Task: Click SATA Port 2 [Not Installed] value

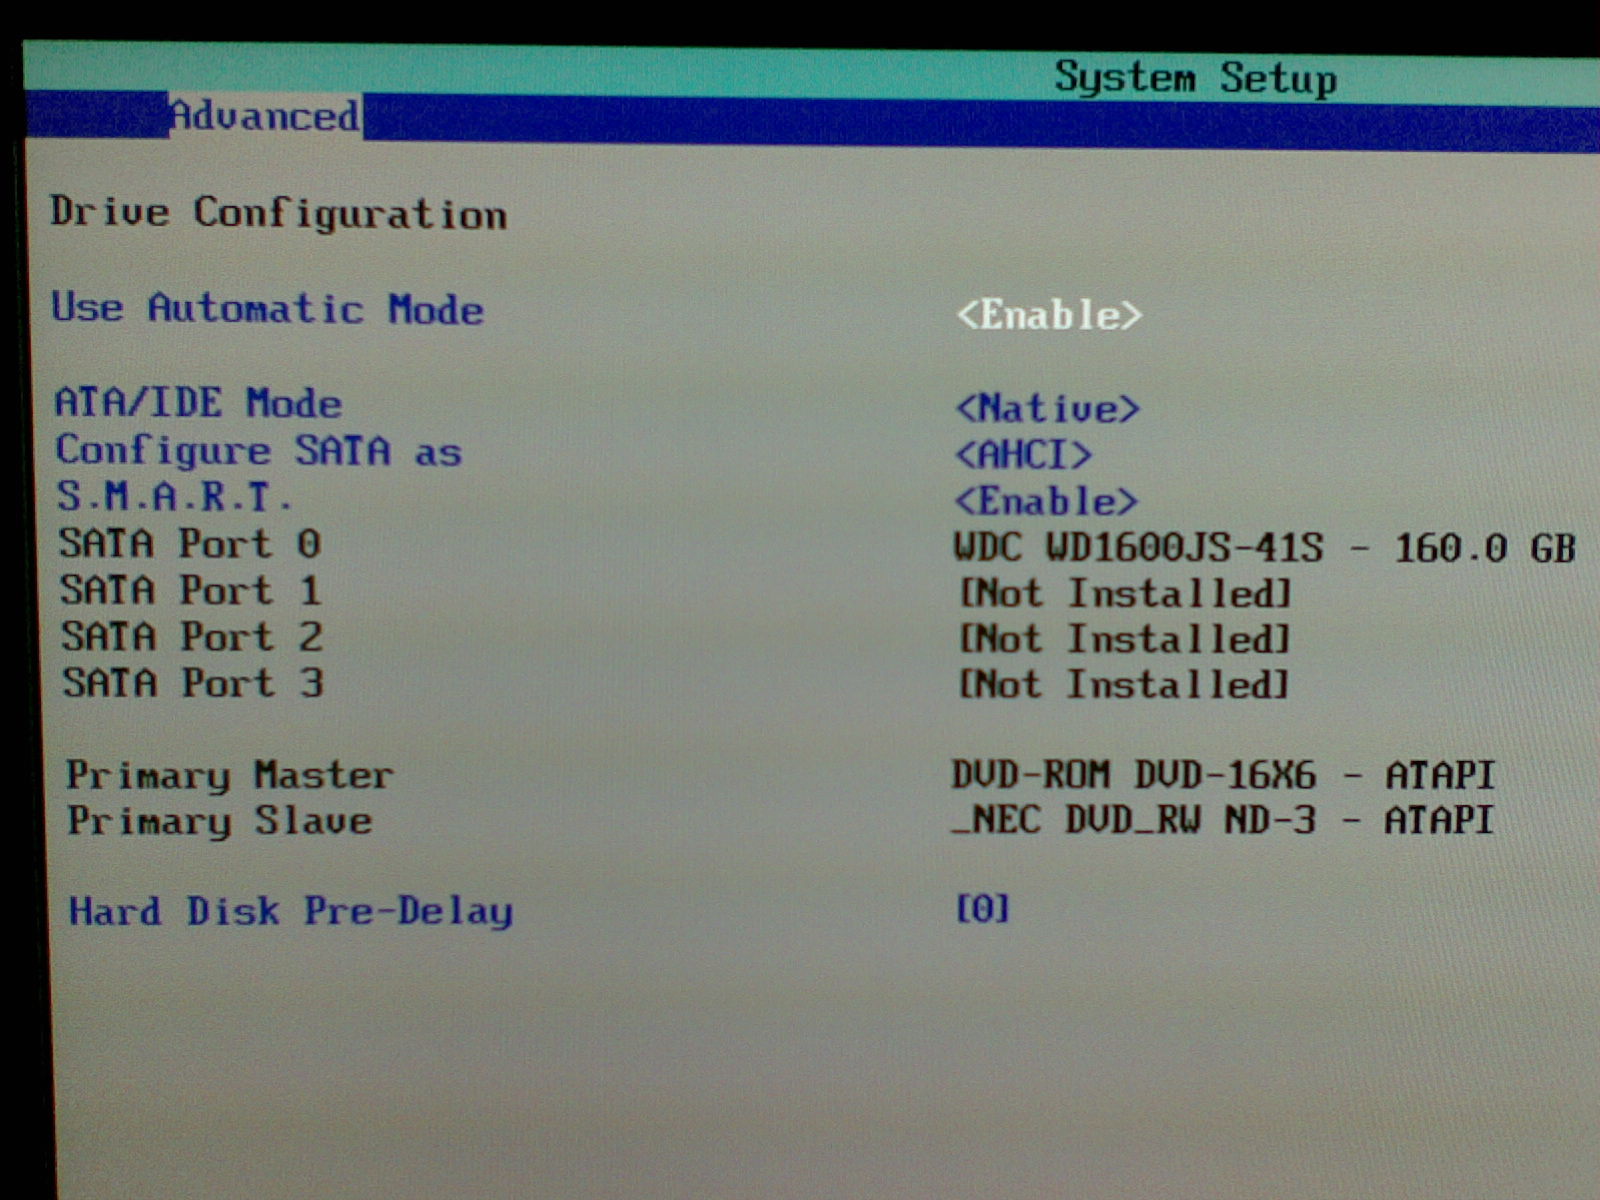Action: coord(1125,639)
